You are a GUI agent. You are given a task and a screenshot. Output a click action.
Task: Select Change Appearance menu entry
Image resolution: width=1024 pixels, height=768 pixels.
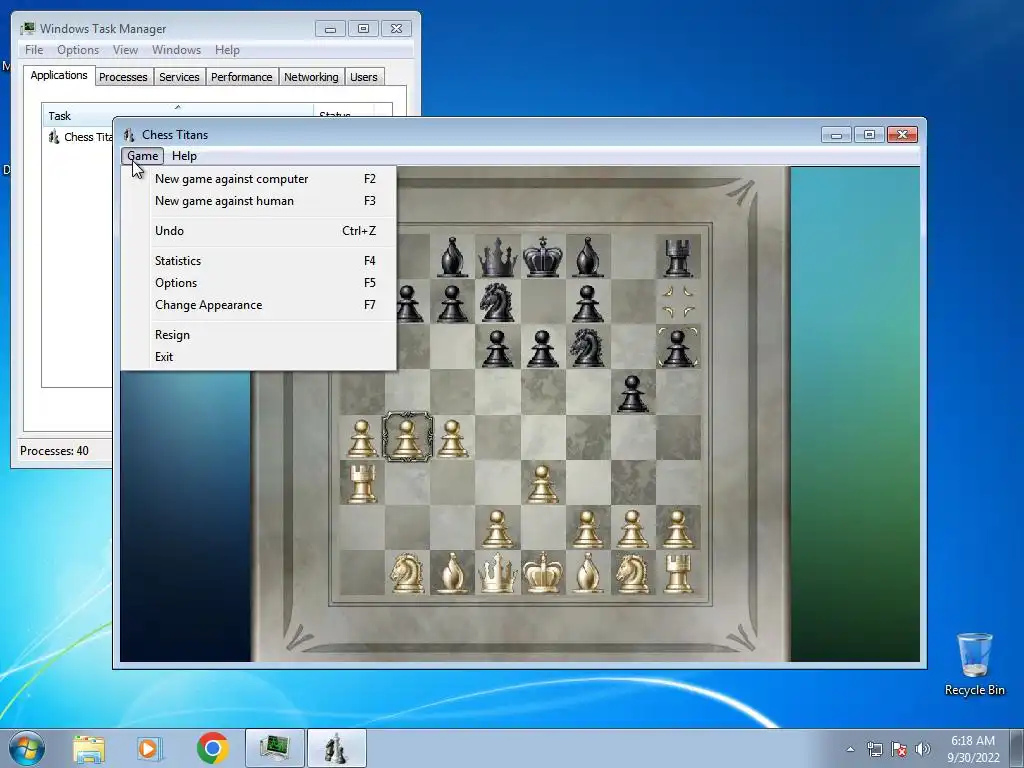(x=259, y=306)
